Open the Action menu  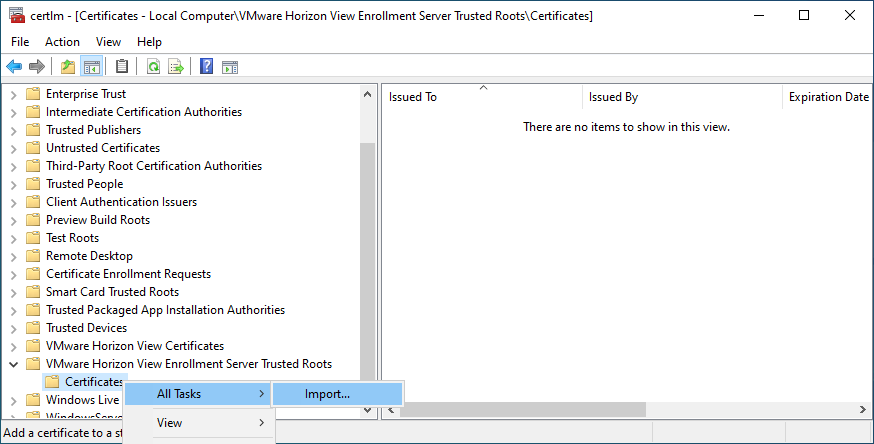point(62,42)
